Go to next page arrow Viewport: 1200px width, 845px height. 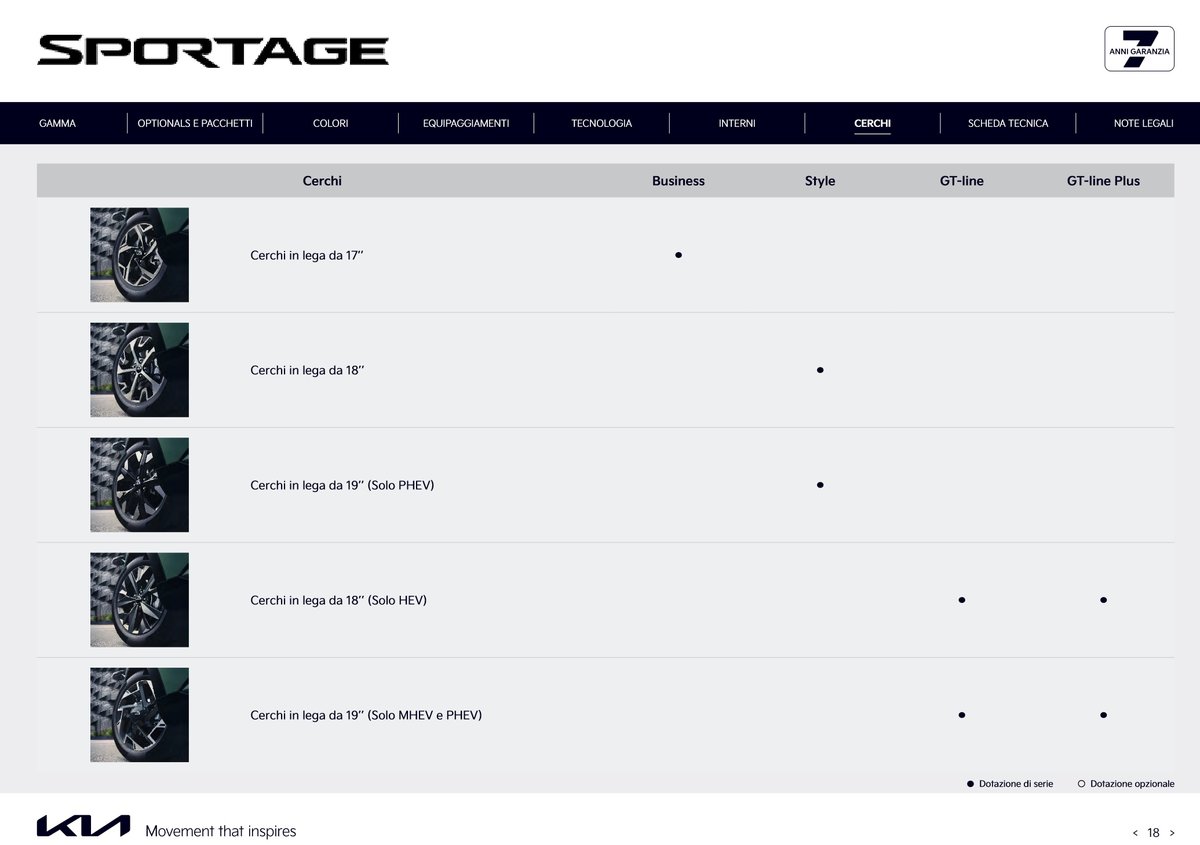[x=1172, y=833]
